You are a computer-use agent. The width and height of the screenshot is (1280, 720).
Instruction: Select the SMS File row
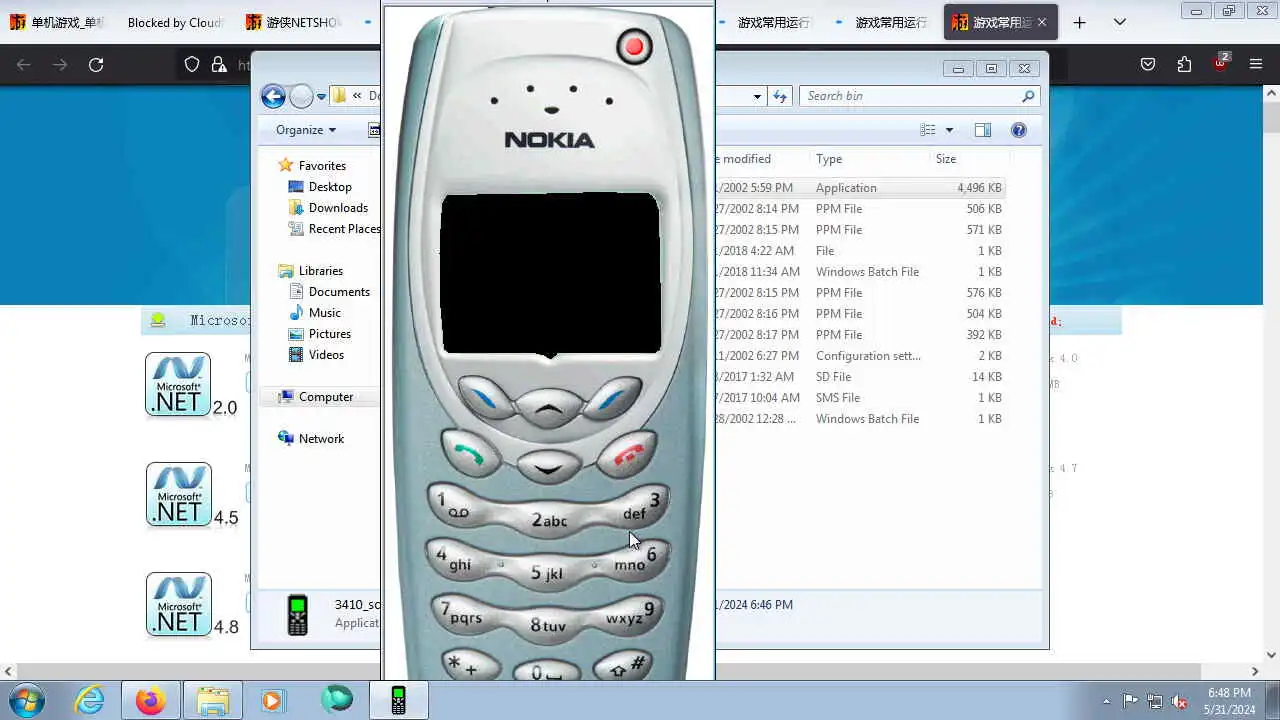(x=860, y=398)
